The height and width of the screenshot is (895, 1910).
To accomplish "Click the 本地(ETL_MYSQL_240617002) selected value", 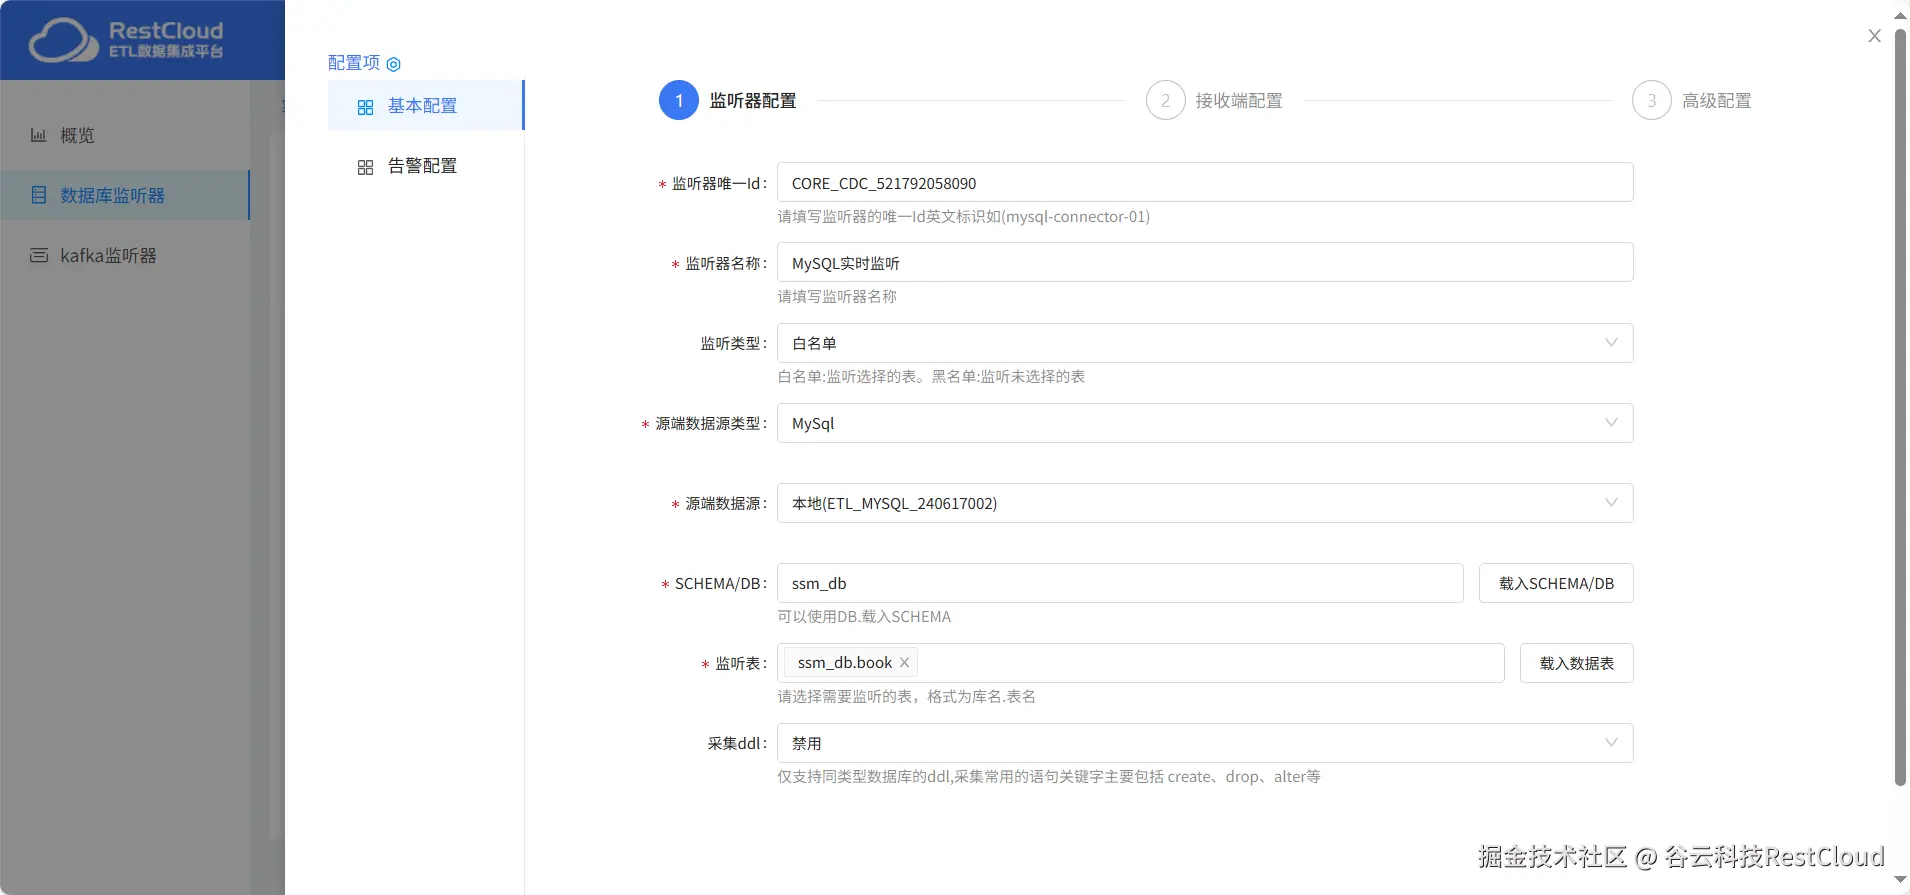I will coord(894,503).
